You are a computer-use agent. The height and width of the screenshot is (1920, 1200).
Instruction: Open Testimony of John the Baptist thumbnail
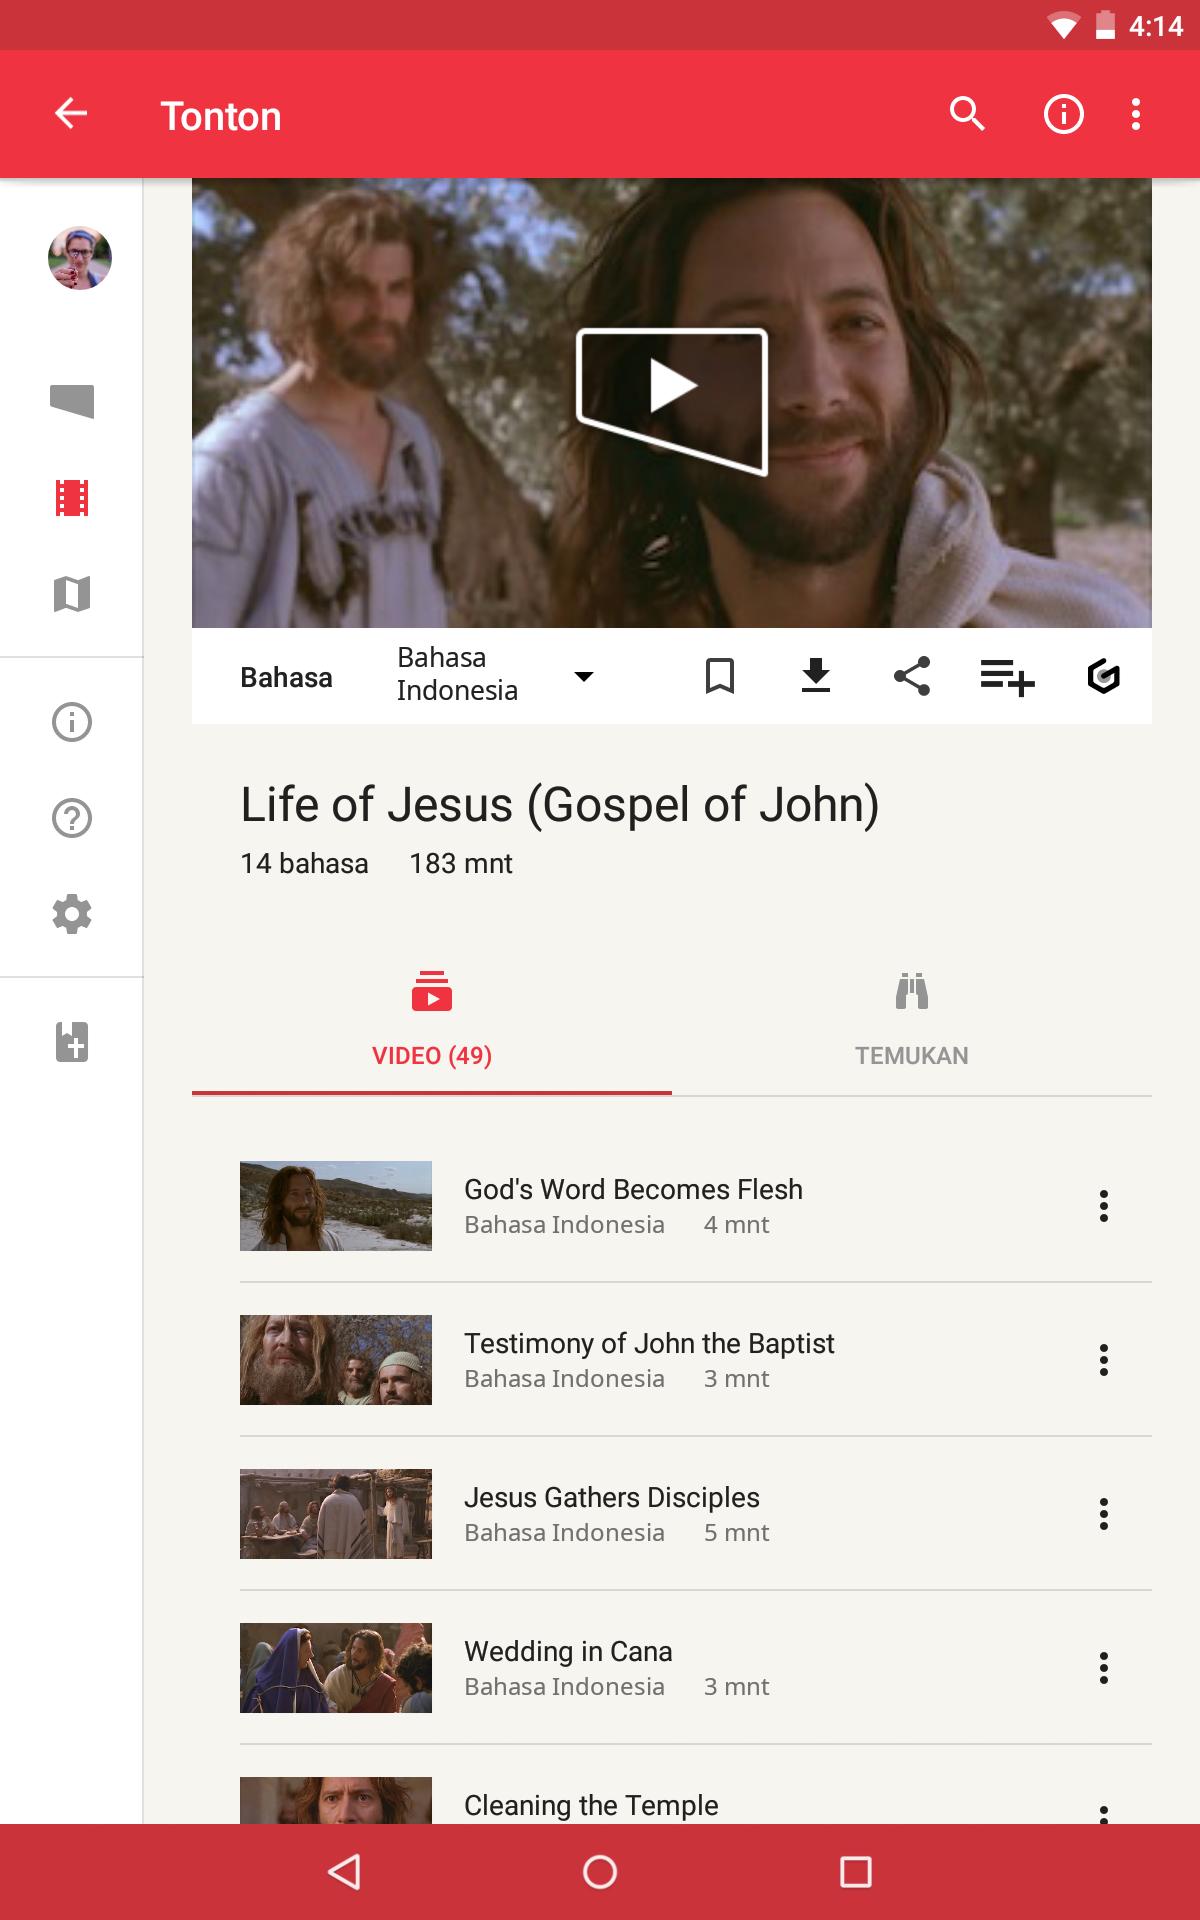(336, 1360)
